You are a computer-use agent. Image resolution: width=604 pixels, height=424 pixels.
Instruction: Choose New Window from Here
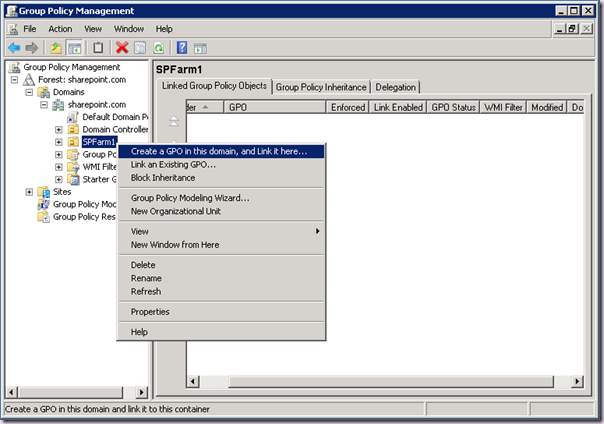[x=221, y=245]
